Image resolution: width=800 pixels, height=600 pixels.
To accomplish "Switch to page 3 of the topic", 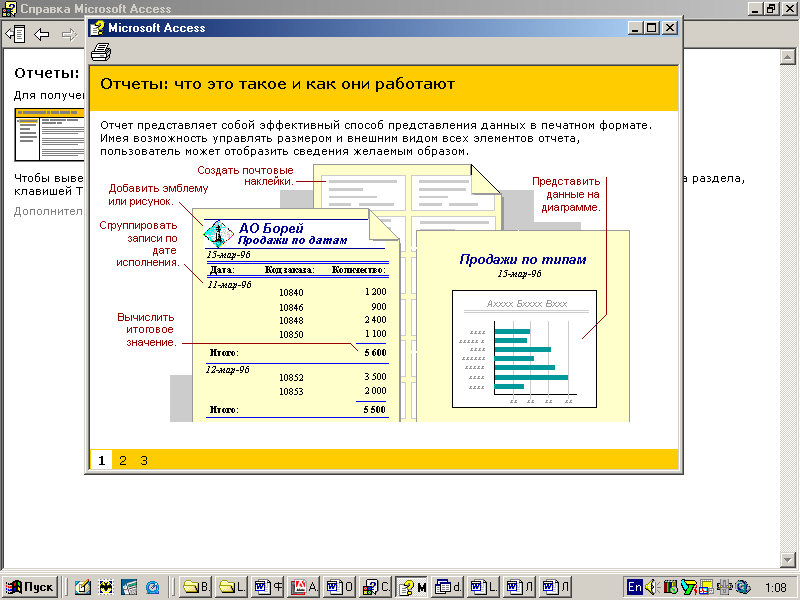I will point(144,460).
